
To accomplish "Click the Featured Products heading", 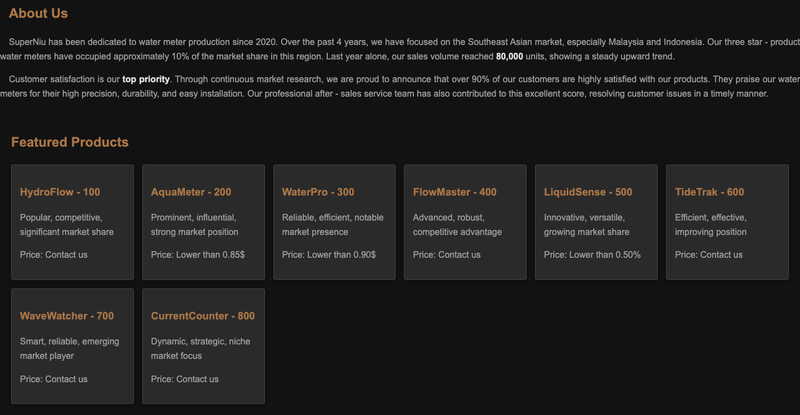I will 70,142.
